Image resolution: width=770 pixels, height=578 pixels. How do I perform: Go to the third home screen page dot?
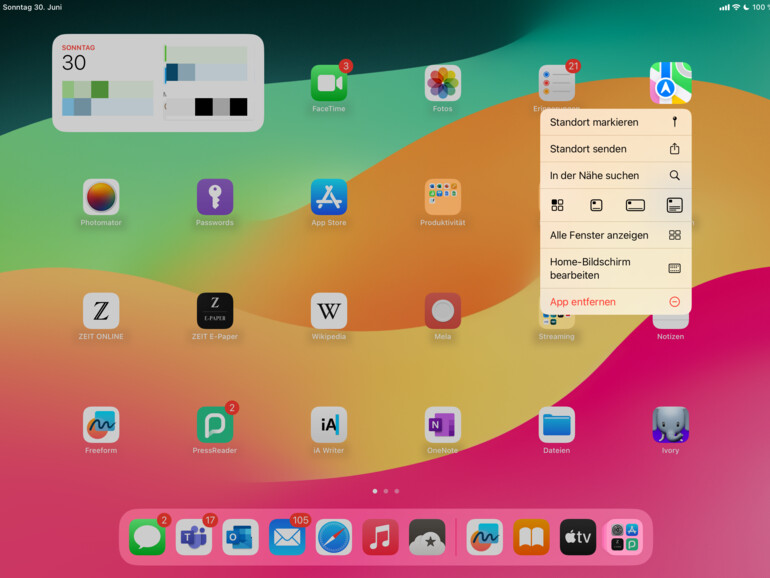click(397, 491)
